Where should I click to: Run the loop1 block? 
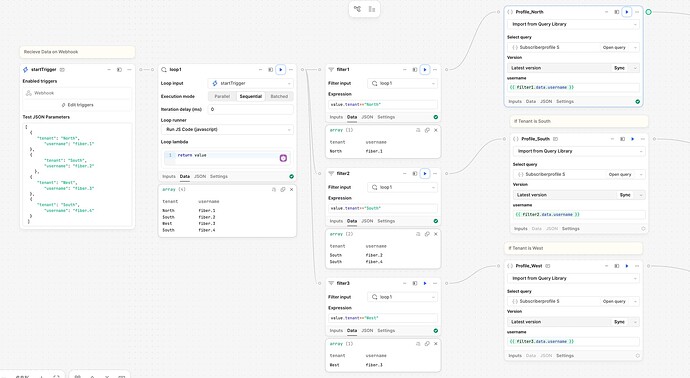point(280,70)
